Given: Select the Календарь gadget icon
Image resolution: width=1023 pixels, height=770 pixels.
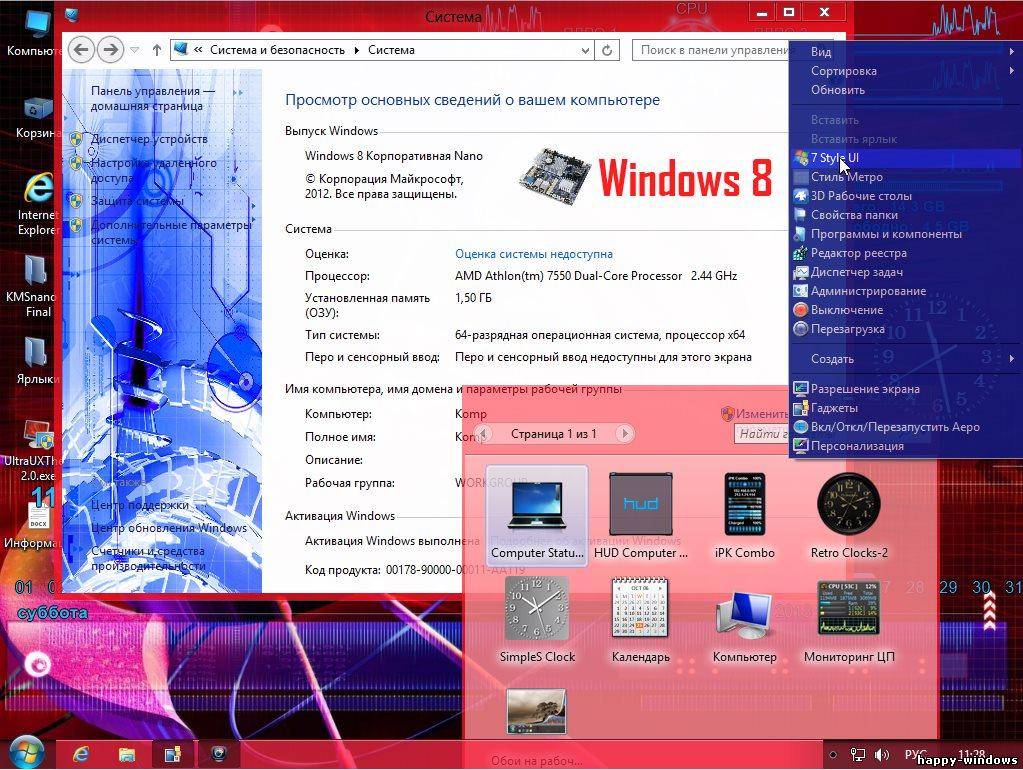Looking at the screenshot, I should click(641, 609).
